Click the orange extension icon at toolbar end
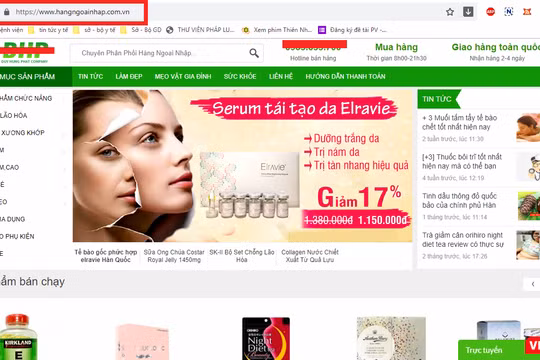Image resolution: width=540 pixels, height=360 pixels. 527,12
